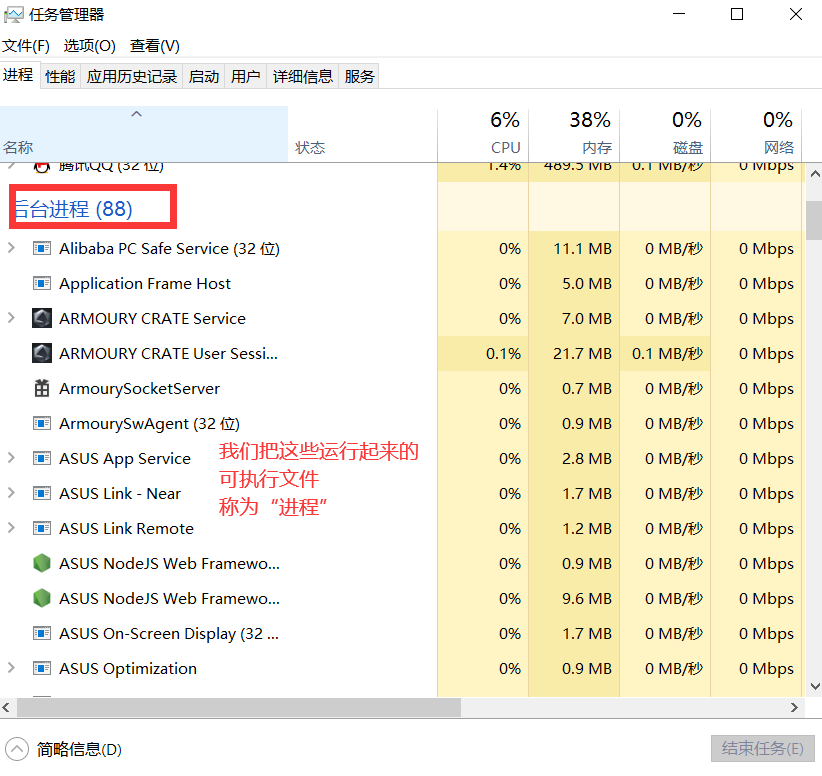
Task: Click the vertical scrollbar thumb
Action: tap(814, 219)
